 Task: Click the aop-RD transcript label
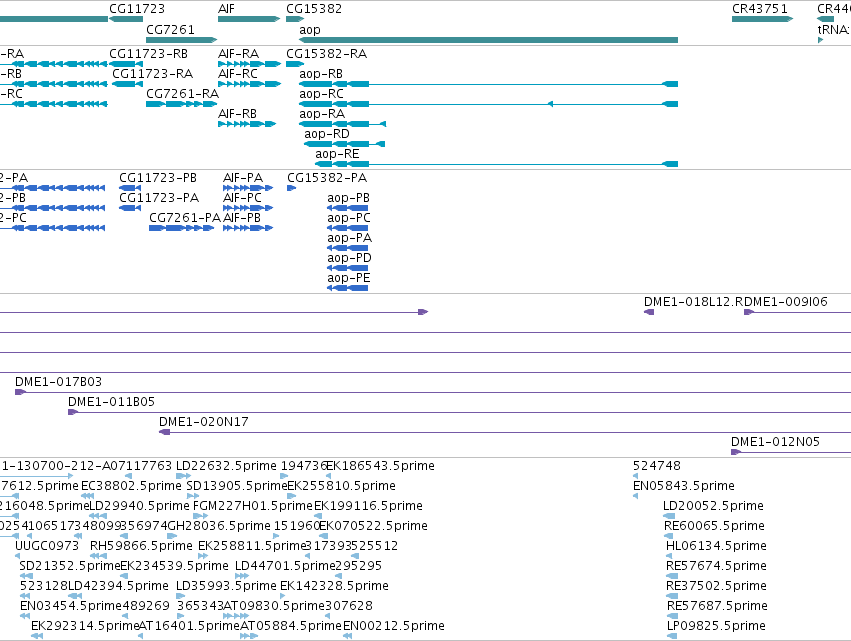[327, 134]
